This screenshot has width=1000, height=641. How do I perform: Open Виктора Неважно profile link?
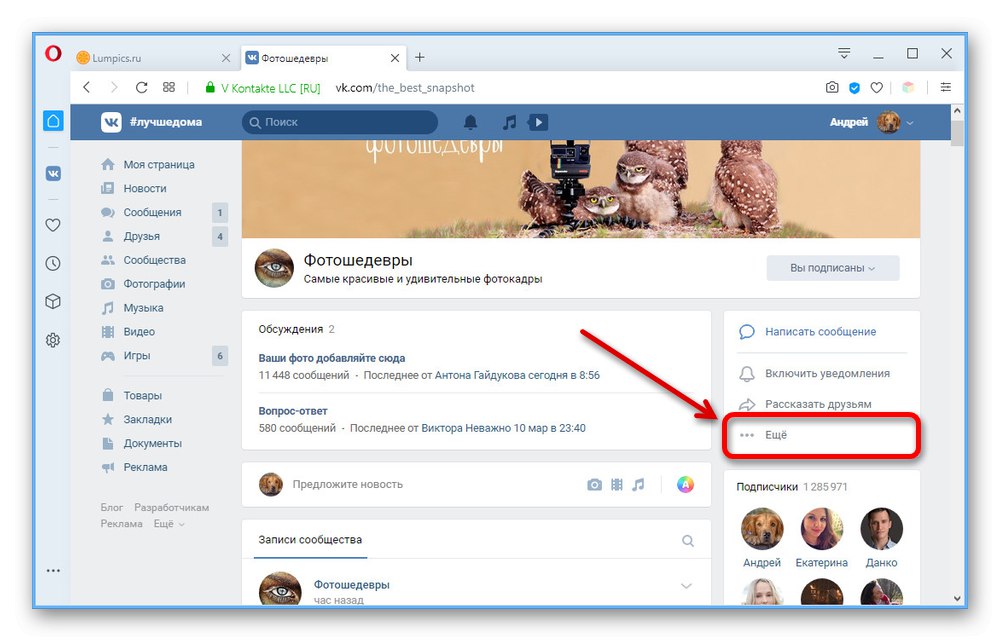[466, 429]
